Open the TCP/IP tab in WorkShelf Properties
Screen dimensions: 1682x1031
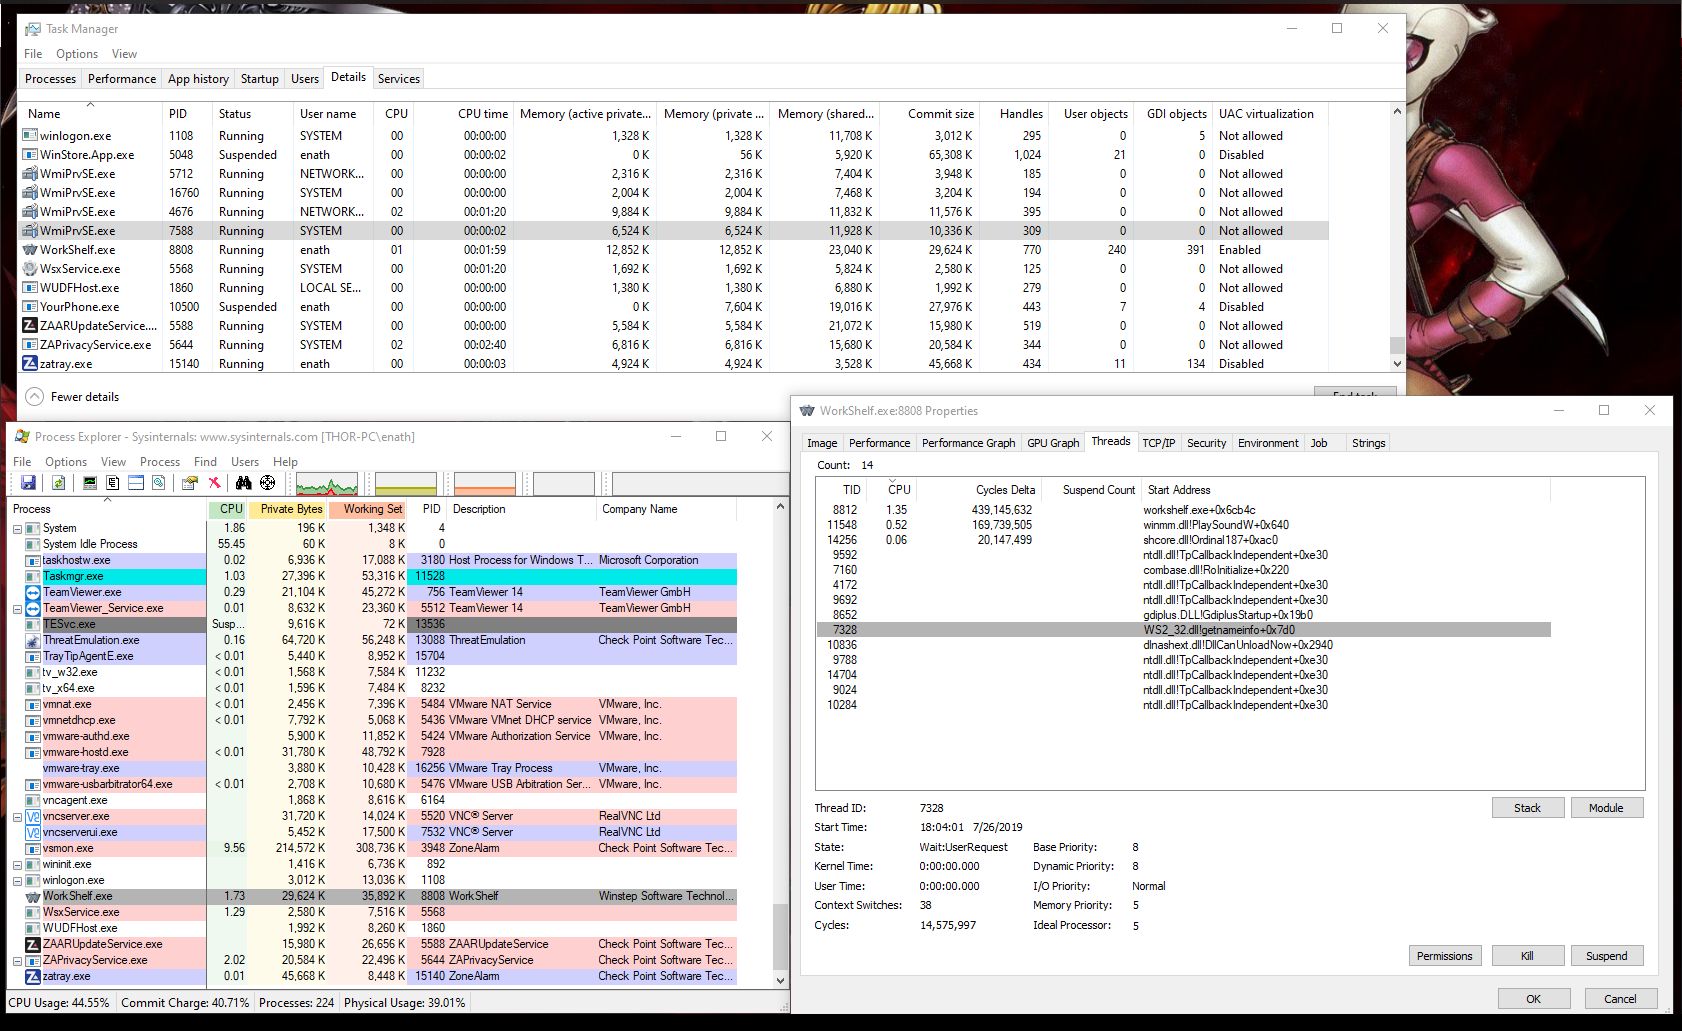coord(1158,443)
